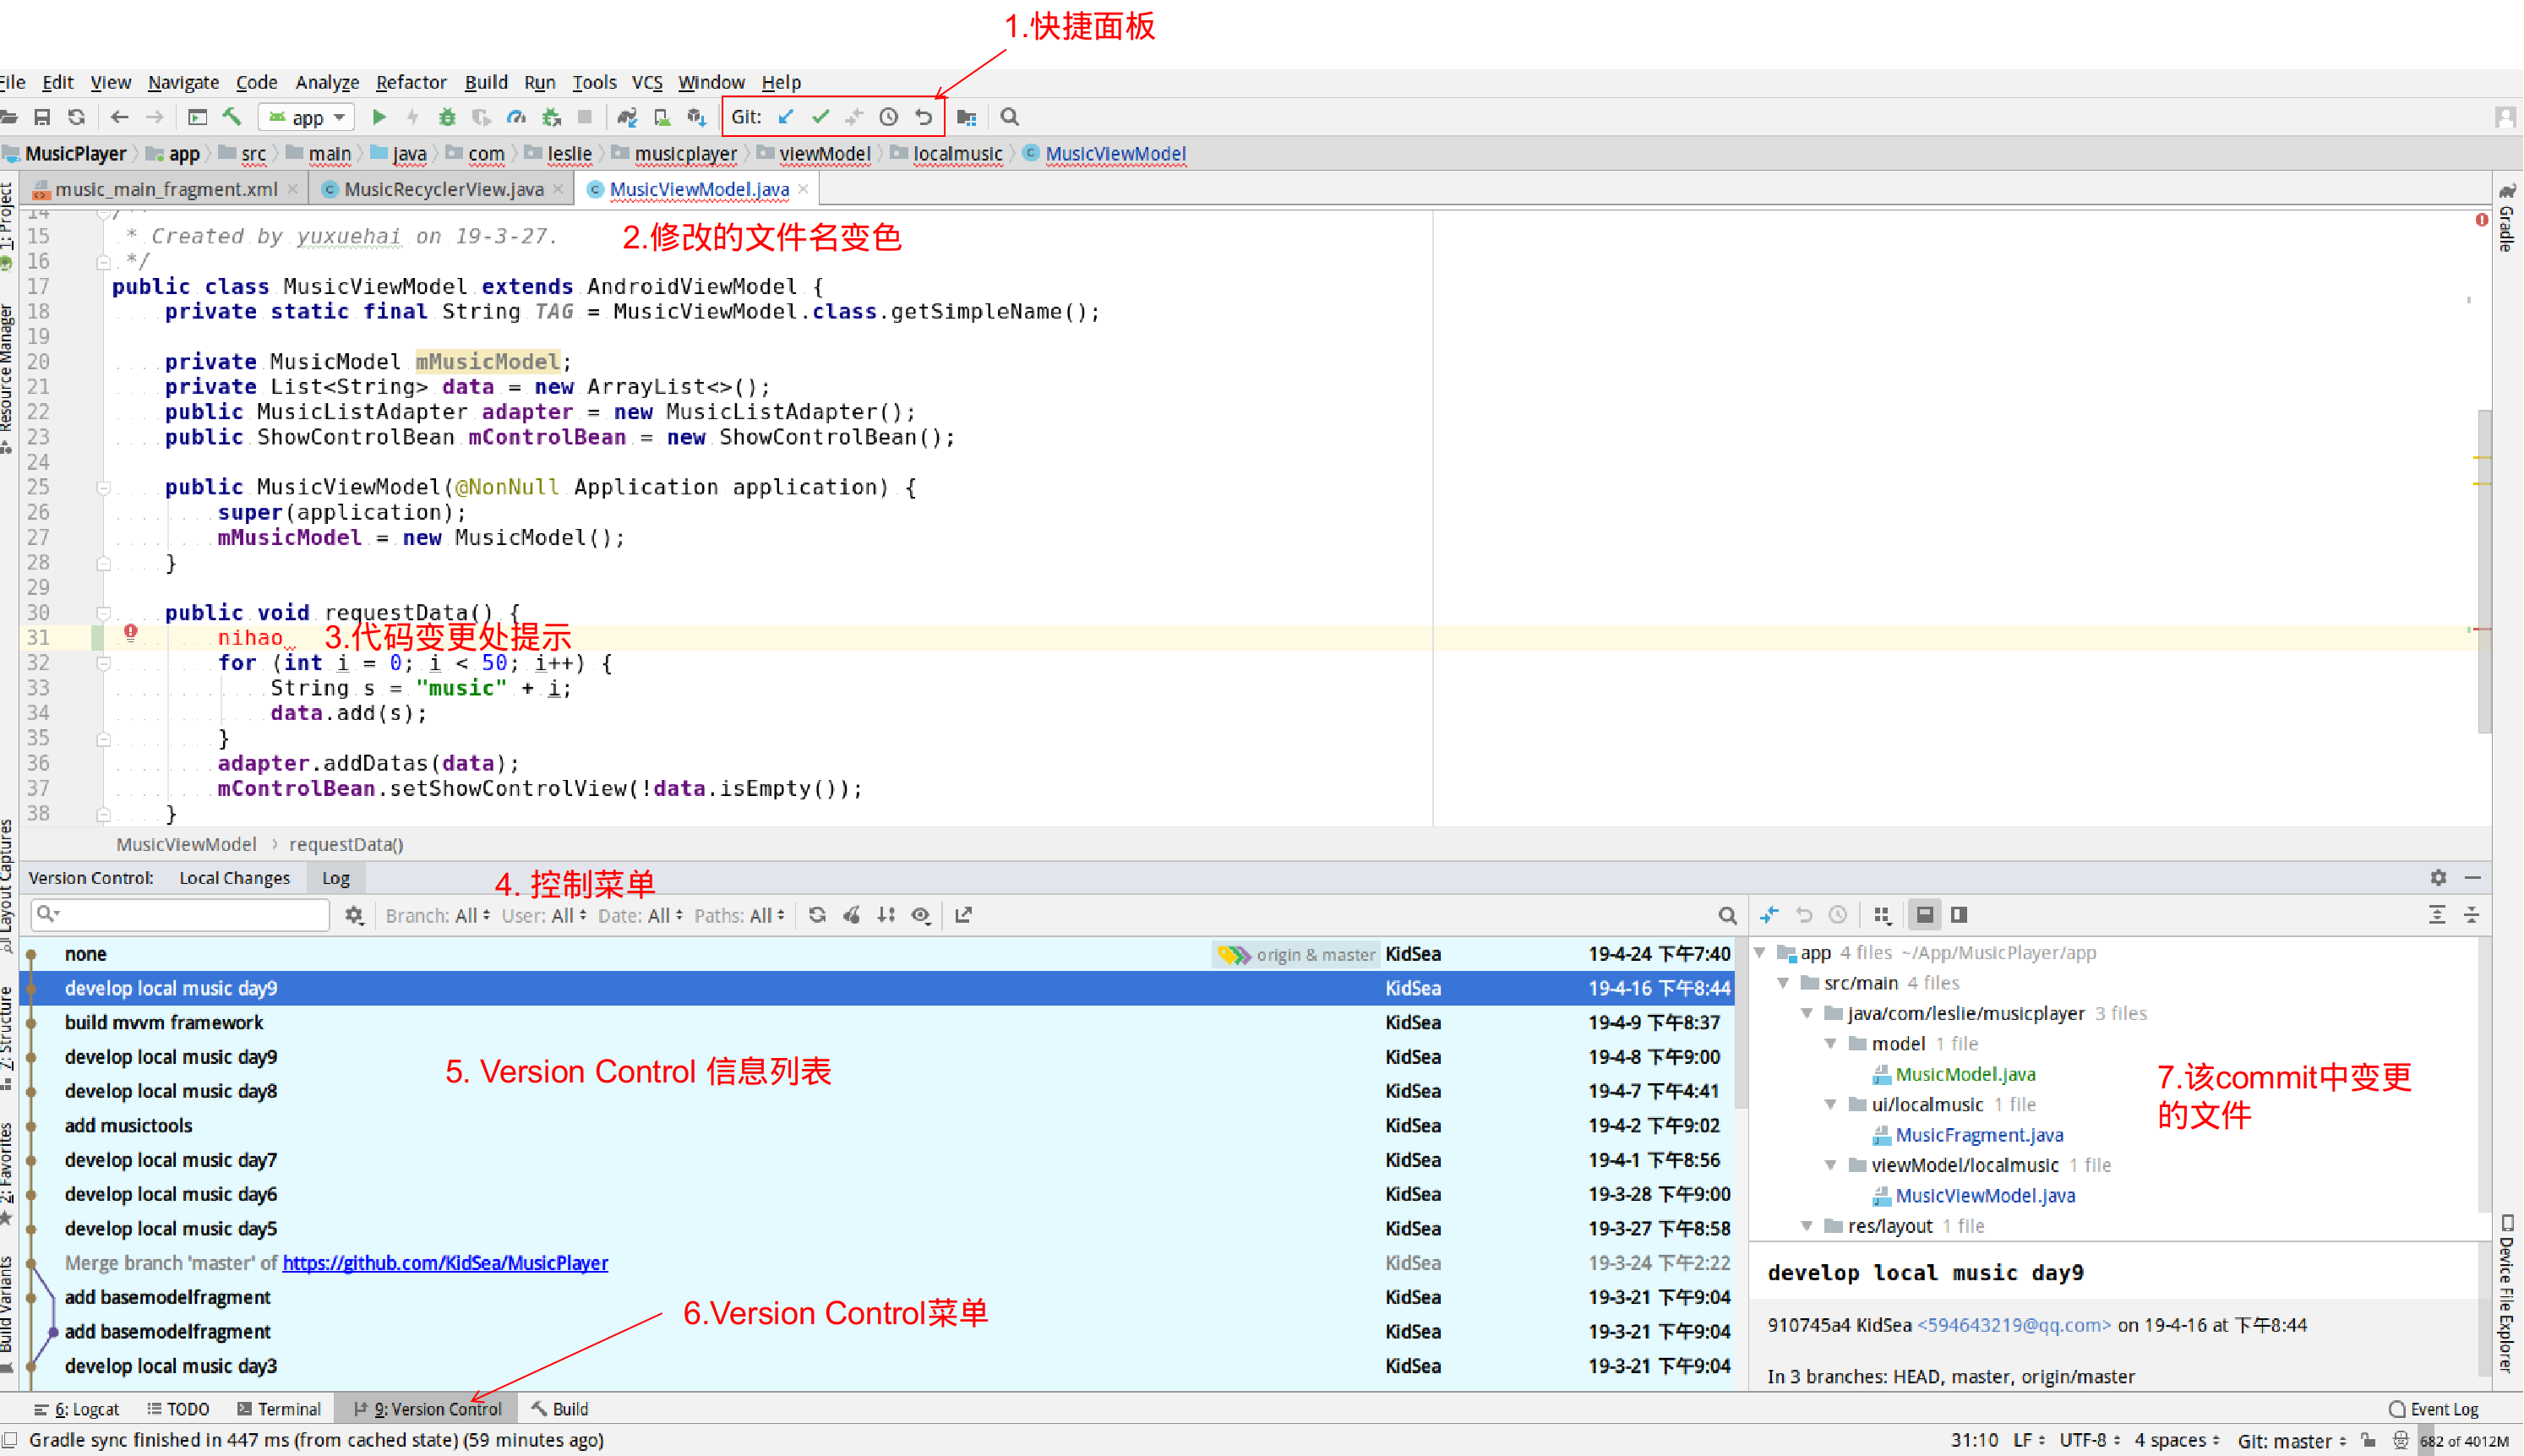Click the Git update project arrow icon

click(x=786, y=117)
